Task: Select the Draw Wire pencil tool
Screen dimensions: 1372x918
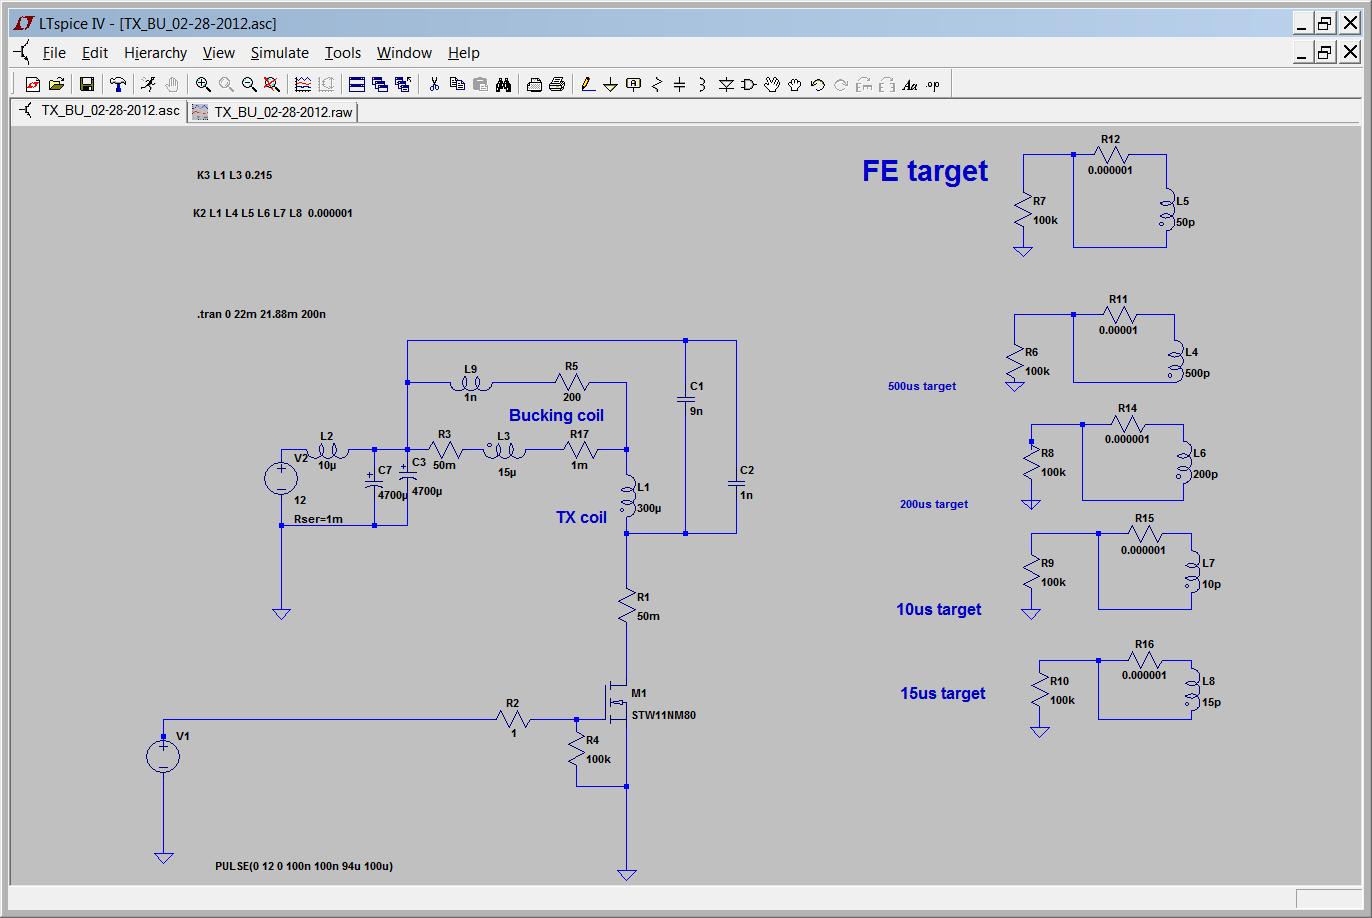Action: (587, 85)
